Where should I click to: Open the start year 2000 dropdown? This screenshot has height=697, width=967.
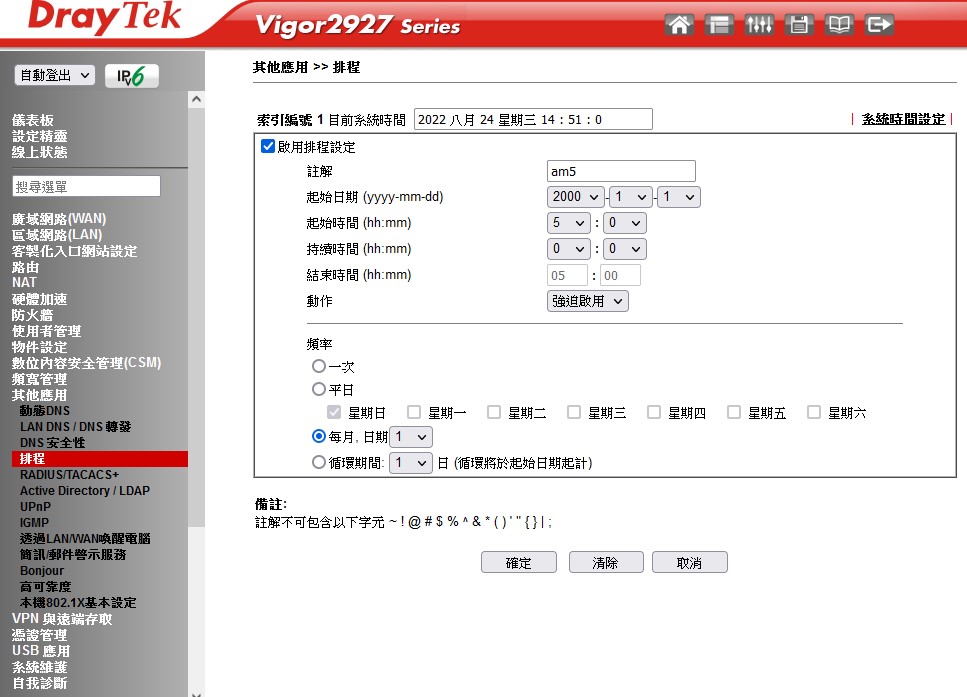pyautogui.click(x=575, y=197)
